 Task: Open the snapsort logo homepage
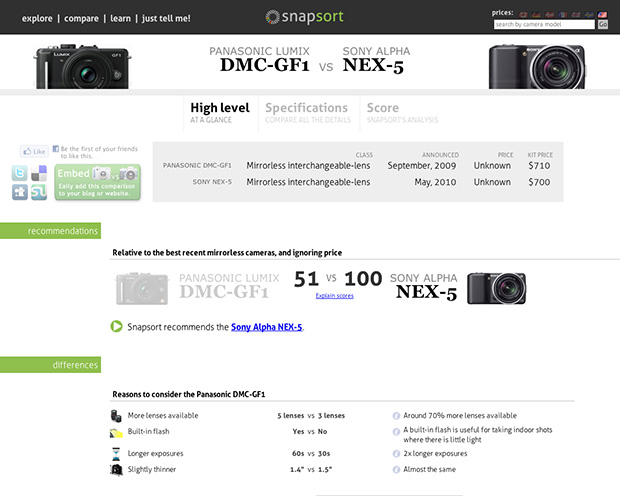[304, 17]
